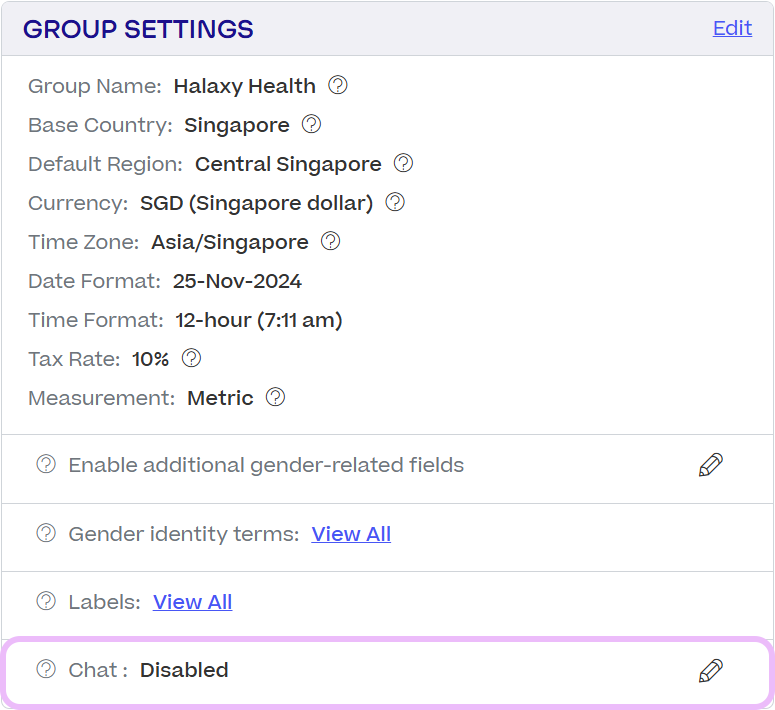
Task: Open help icon next to Base Country
Action: pos(311,124)
